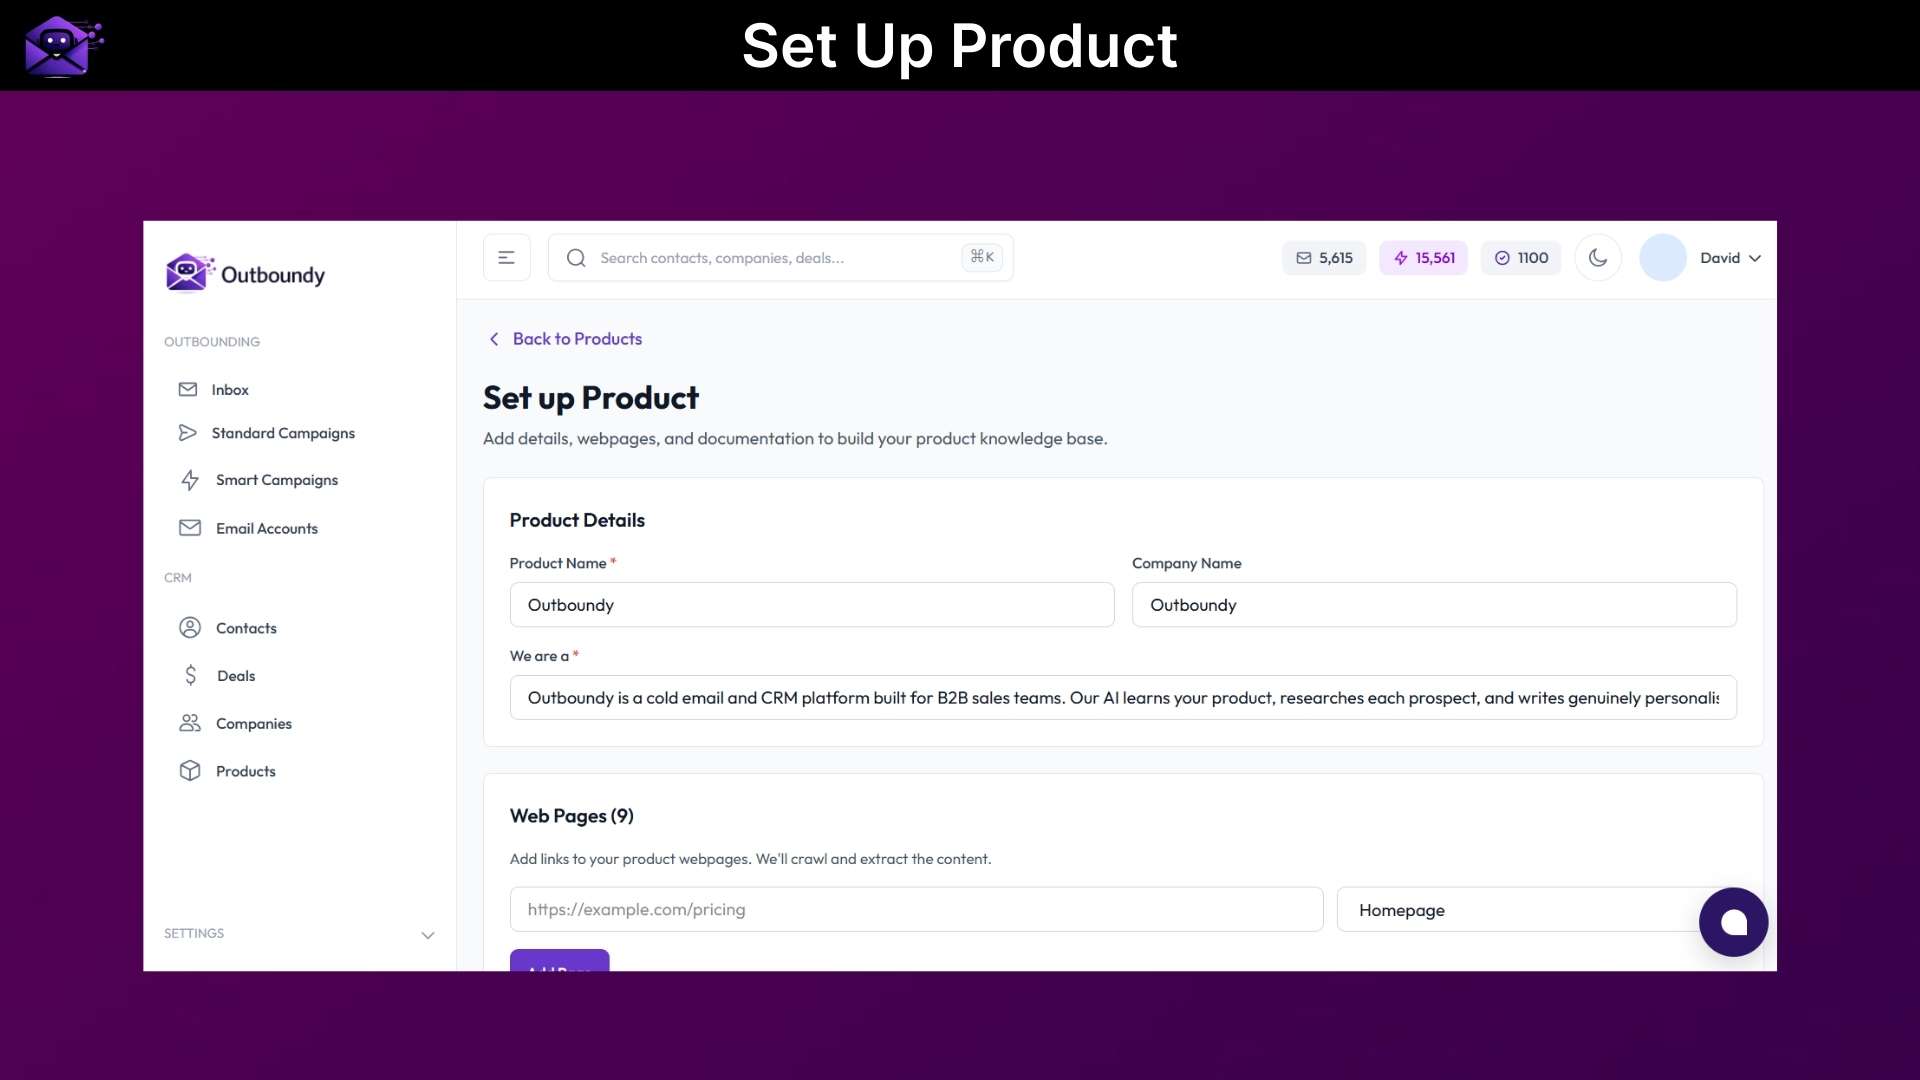
Task: Open the David account dropdown
Action: pyautogui.click(x=1729, y=257)
